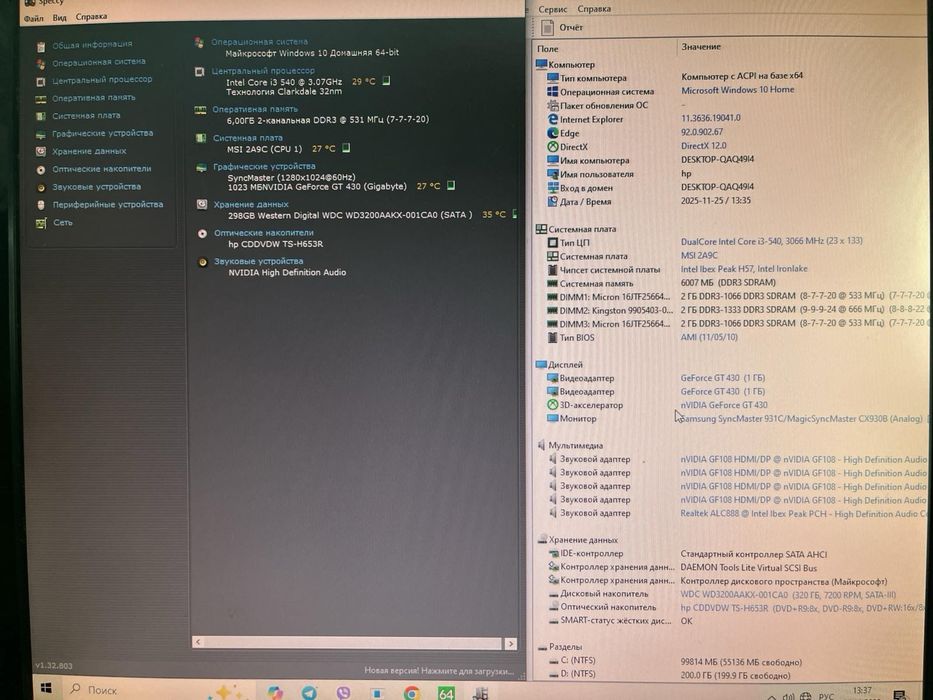Viewport: 933px width, 700px height.
Task: Open the Центральный процессор summary heading link
Action: [263, 70]
